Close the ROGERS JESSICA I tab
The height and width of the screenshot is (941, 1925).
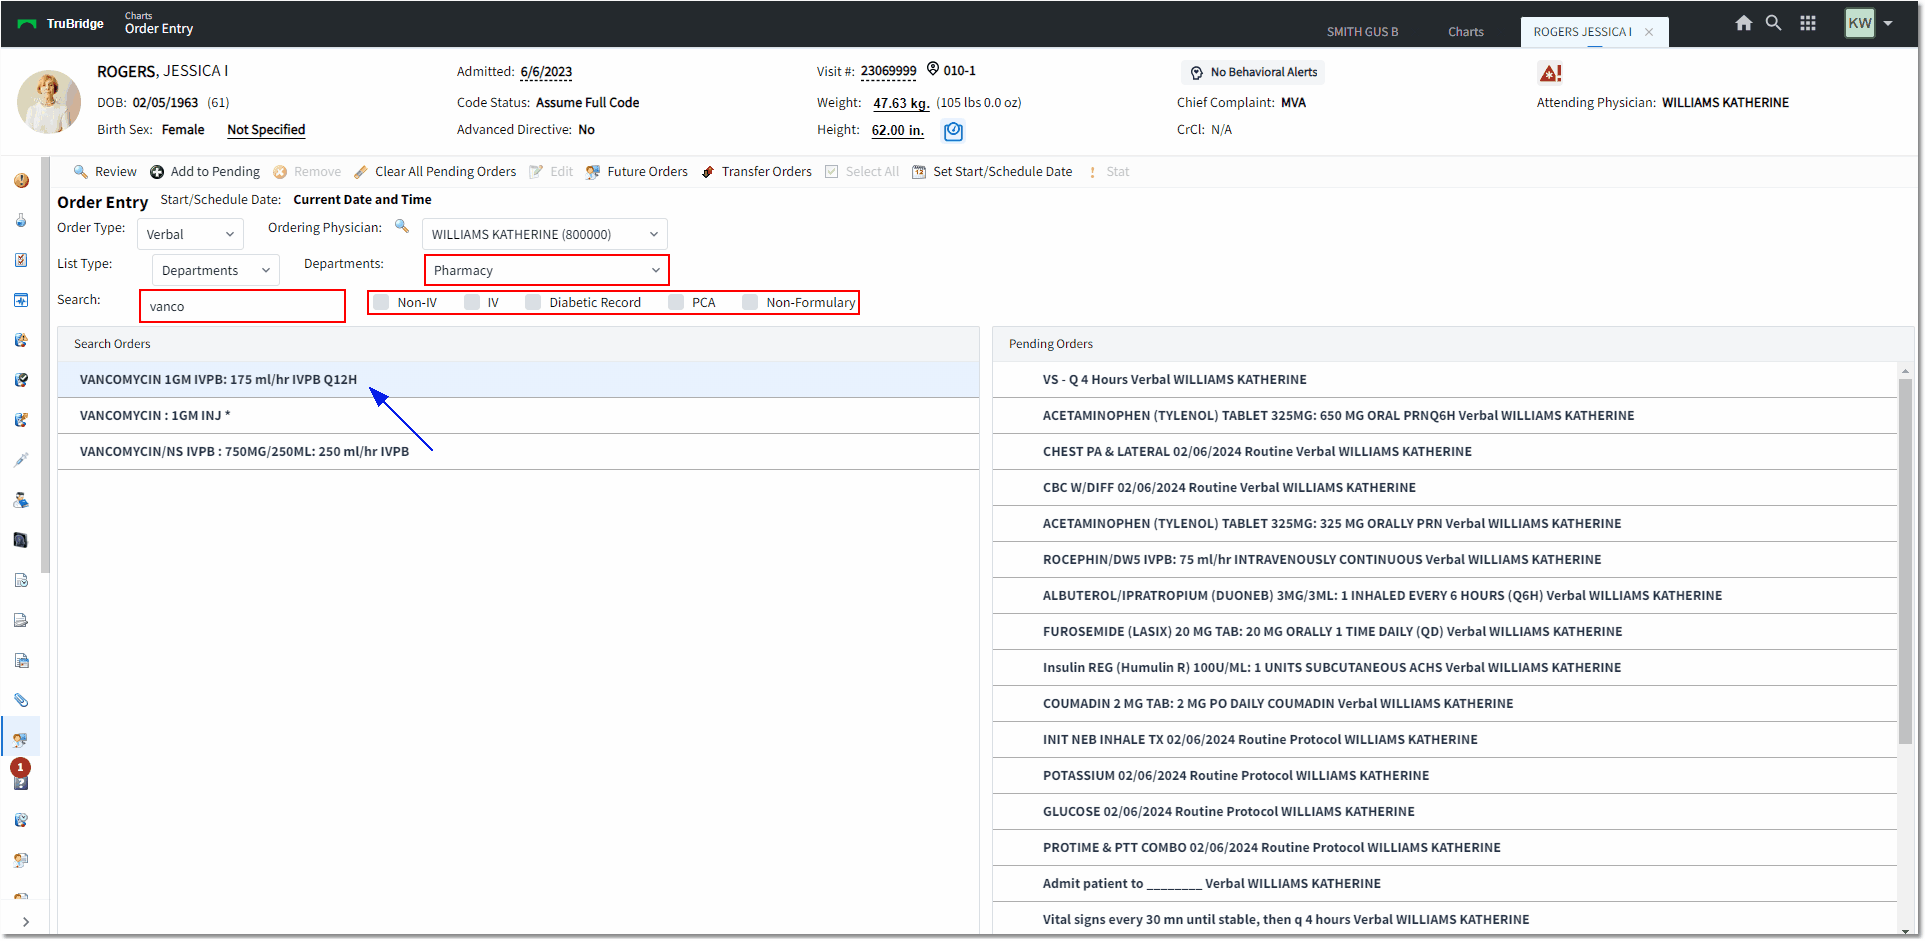1649,32
